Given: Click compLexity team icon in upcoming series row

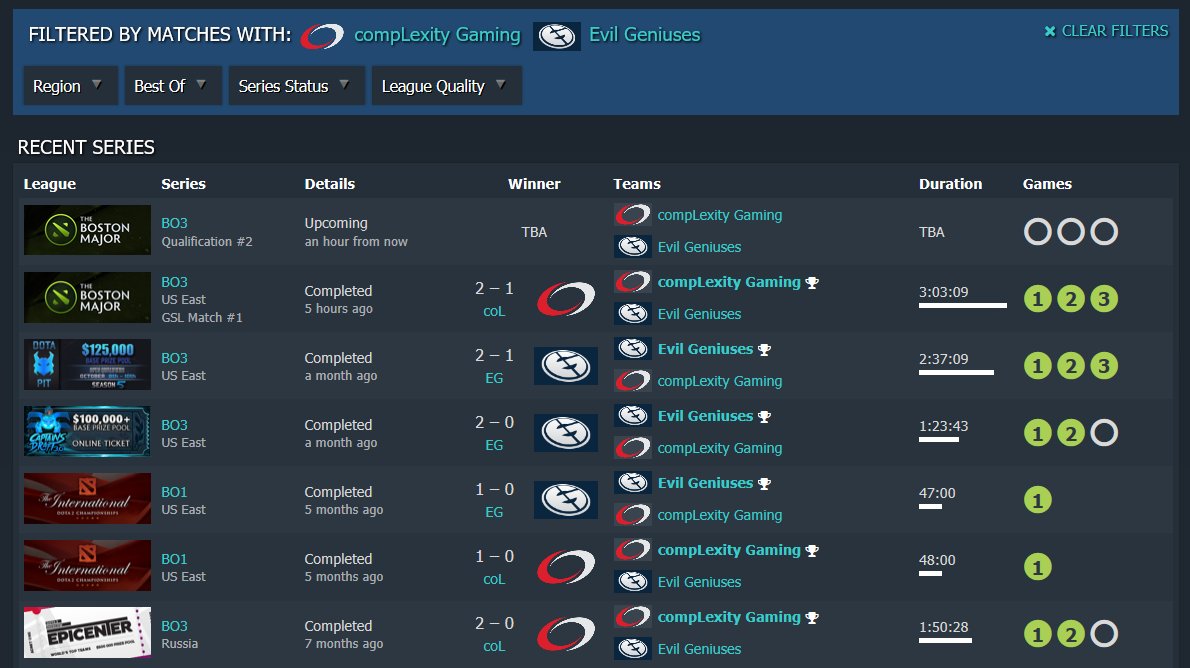Looking at the screenshot, I should [x=632, y=215].
